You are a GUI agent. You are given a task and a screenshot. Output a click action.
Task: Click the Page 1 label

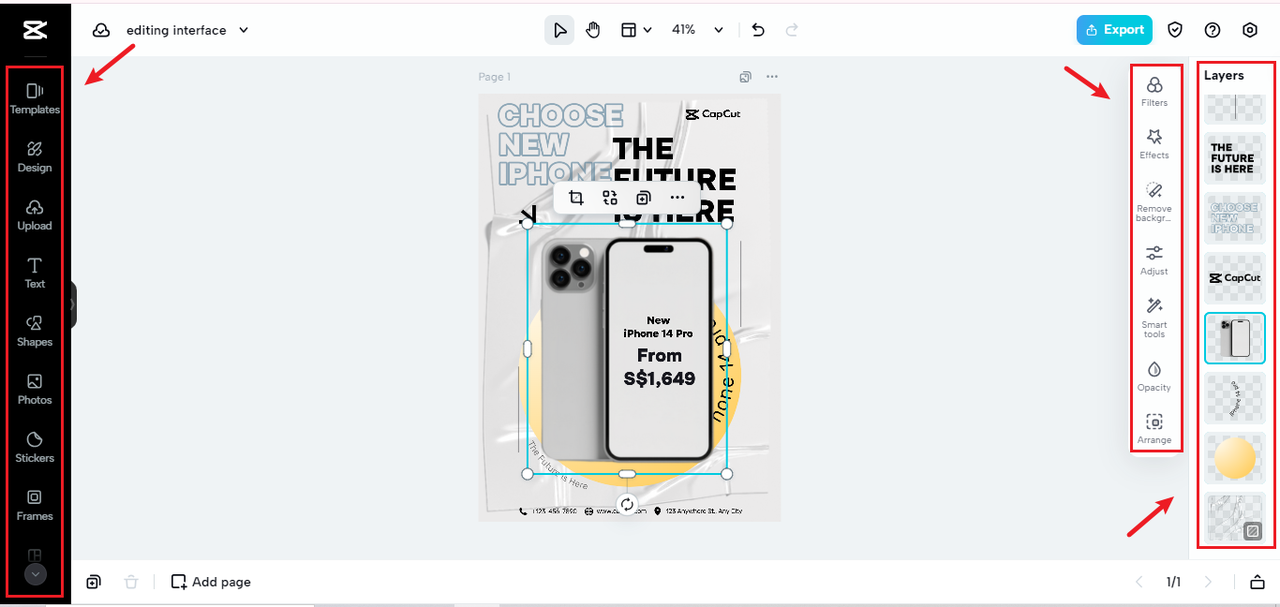click(x=494, y=77)
